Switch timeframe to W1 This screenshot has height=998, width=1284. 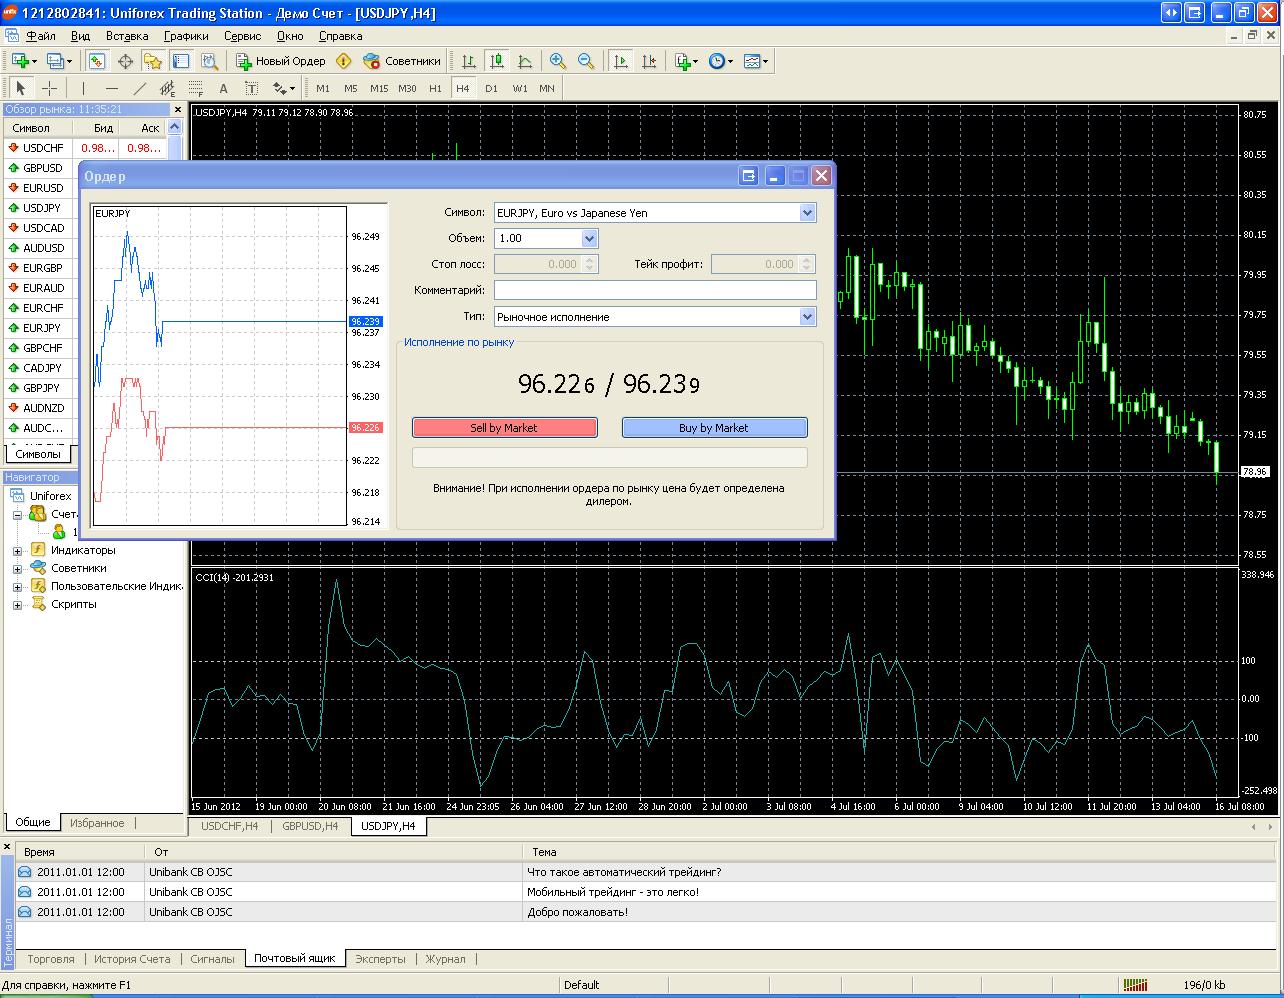coord(520,88)
